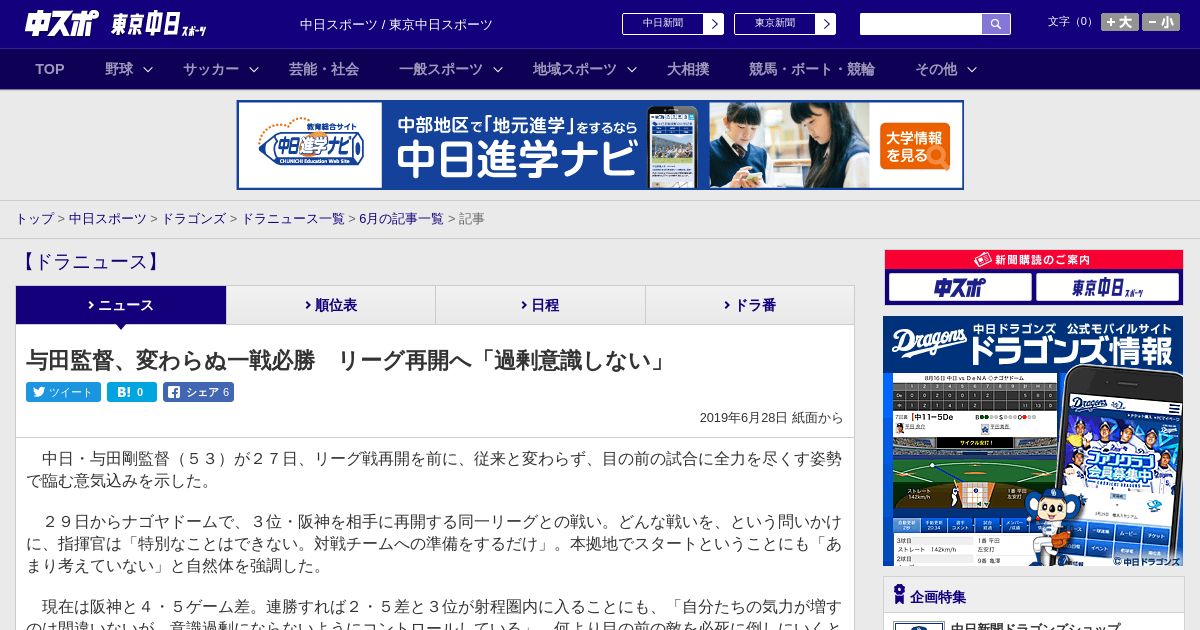Open 芸能・社会 section
The width and height of the screenshot is (1200, 630).
pyautogui.click(x=324, y=69)
